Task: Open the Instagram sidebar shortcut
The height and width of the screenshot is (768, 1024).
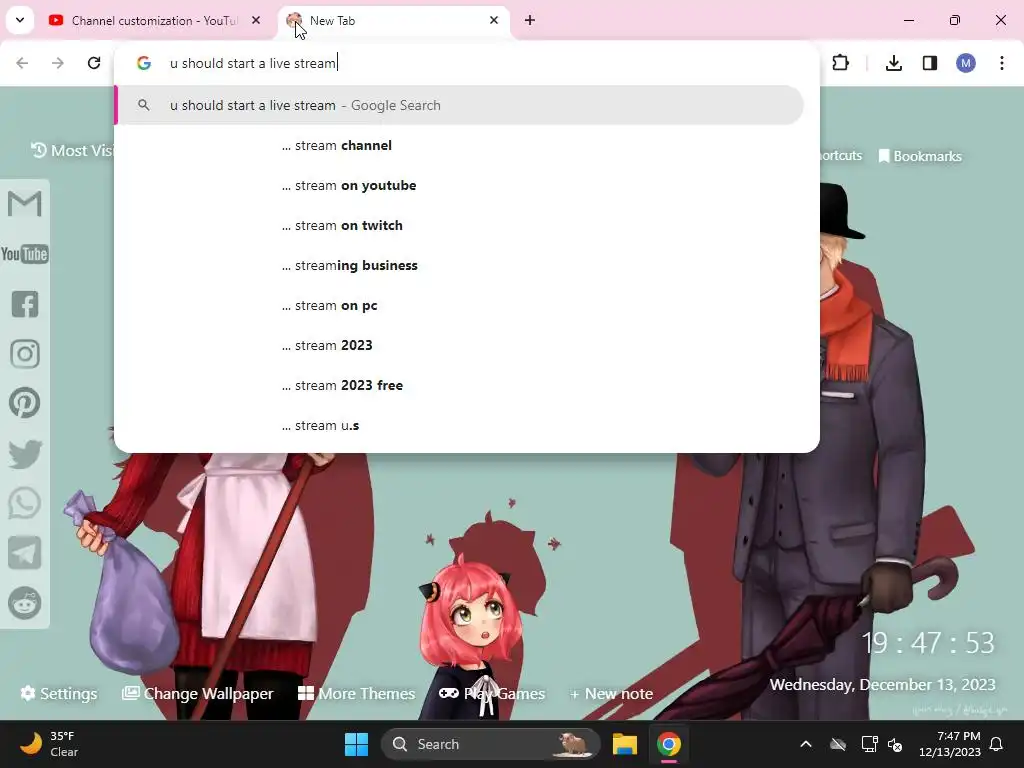Action: 25,354
